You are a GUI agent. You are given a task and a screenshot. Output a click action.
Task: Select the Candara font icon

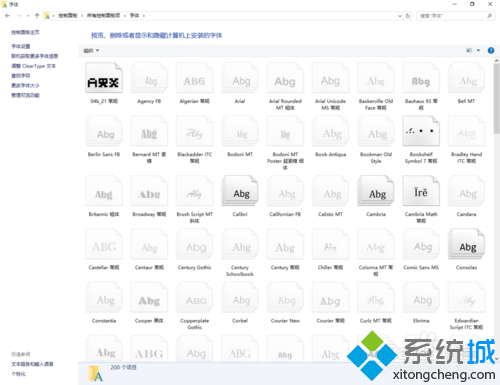(x=466, y=191)
